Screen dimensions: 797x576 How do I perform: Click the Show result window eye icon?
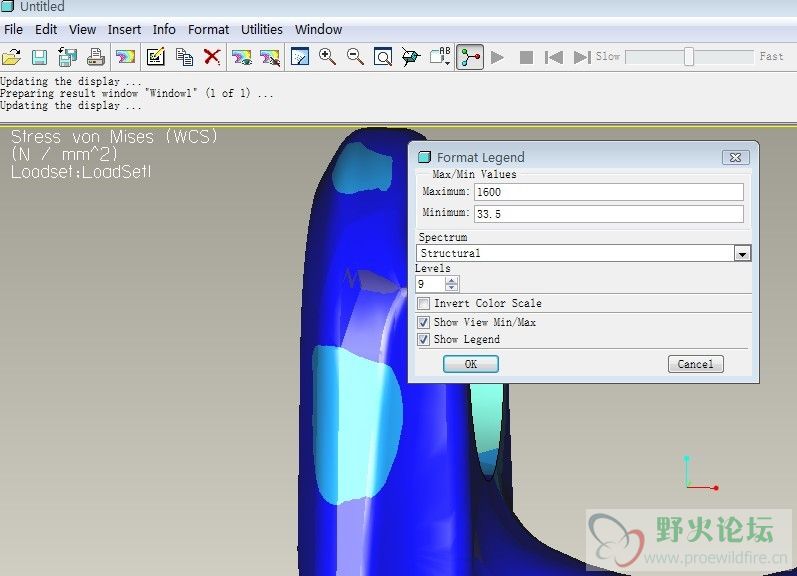241,56
